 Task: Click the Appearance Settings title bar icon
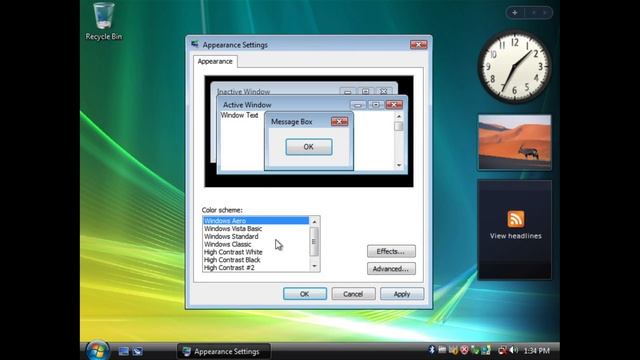coord(195,44)
